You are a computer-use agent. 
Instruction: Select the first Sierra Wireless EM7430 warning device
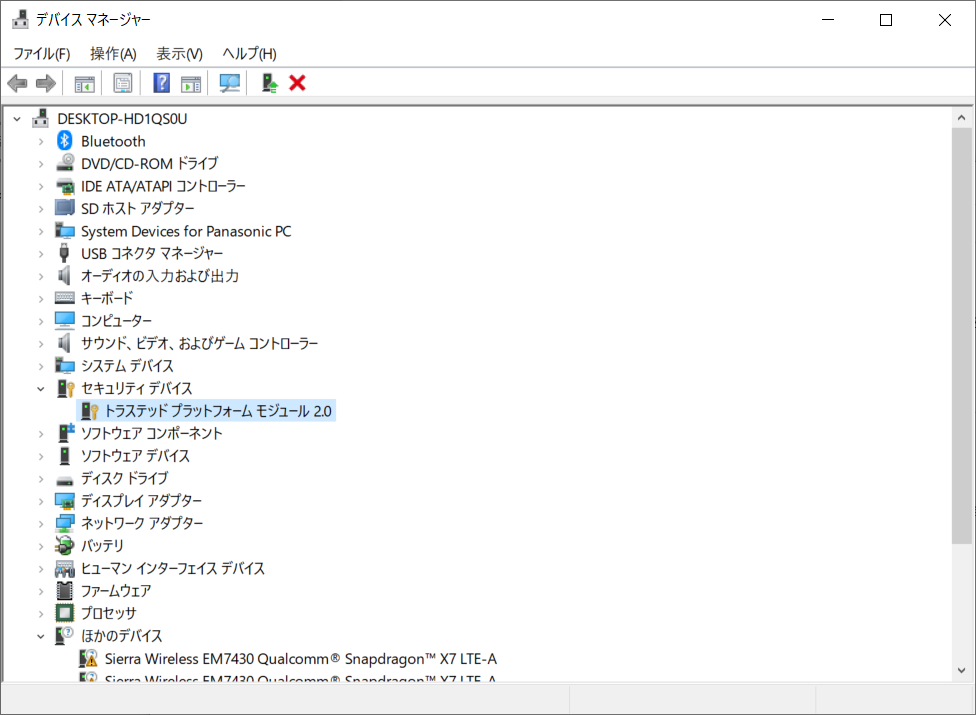pos(300,658)
